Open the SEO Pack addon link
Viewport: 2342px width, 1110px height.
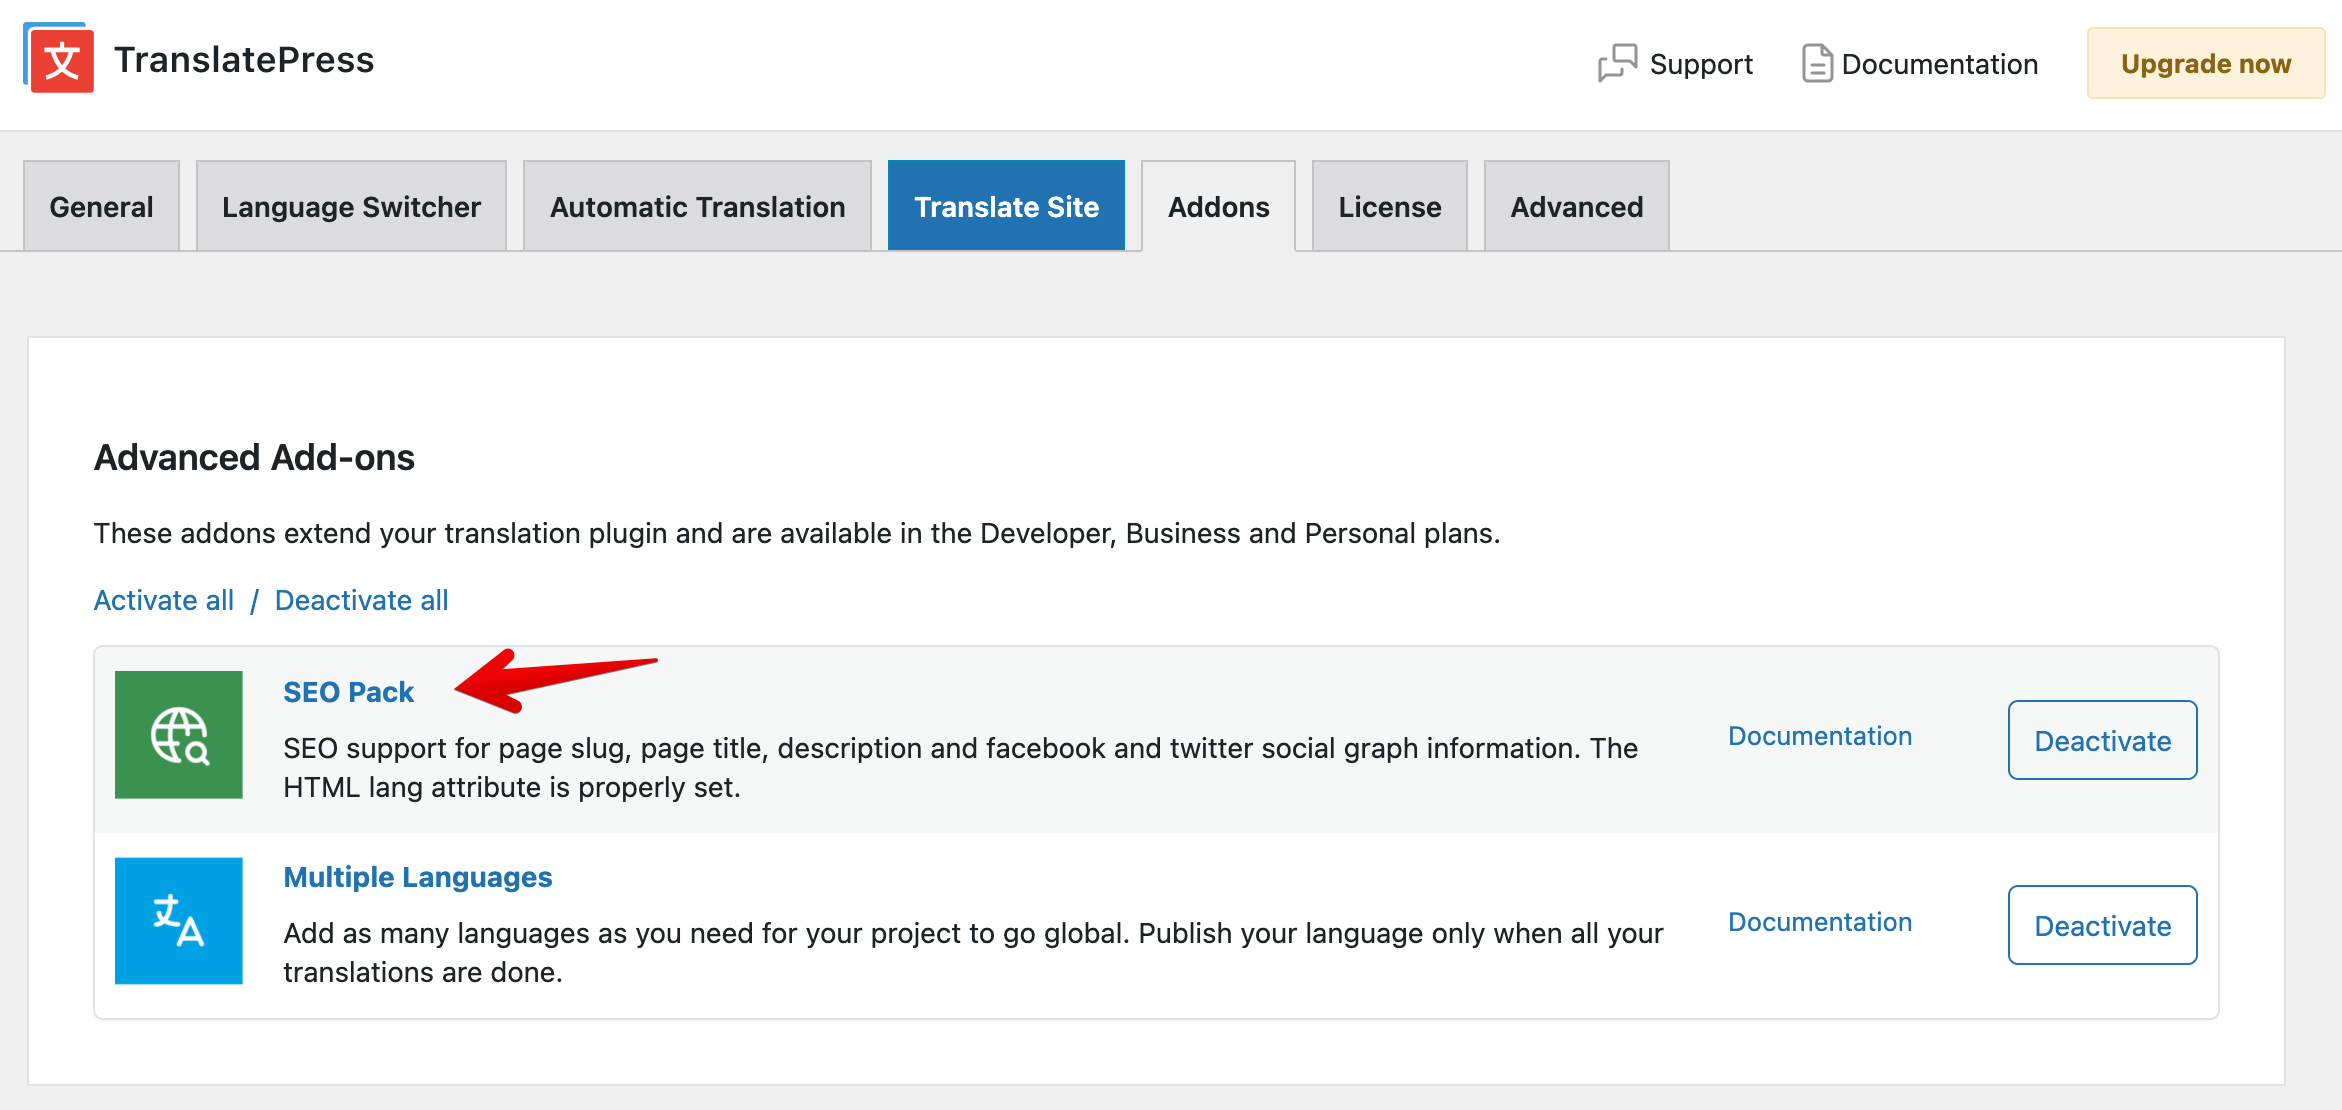(x=348, y=691)
